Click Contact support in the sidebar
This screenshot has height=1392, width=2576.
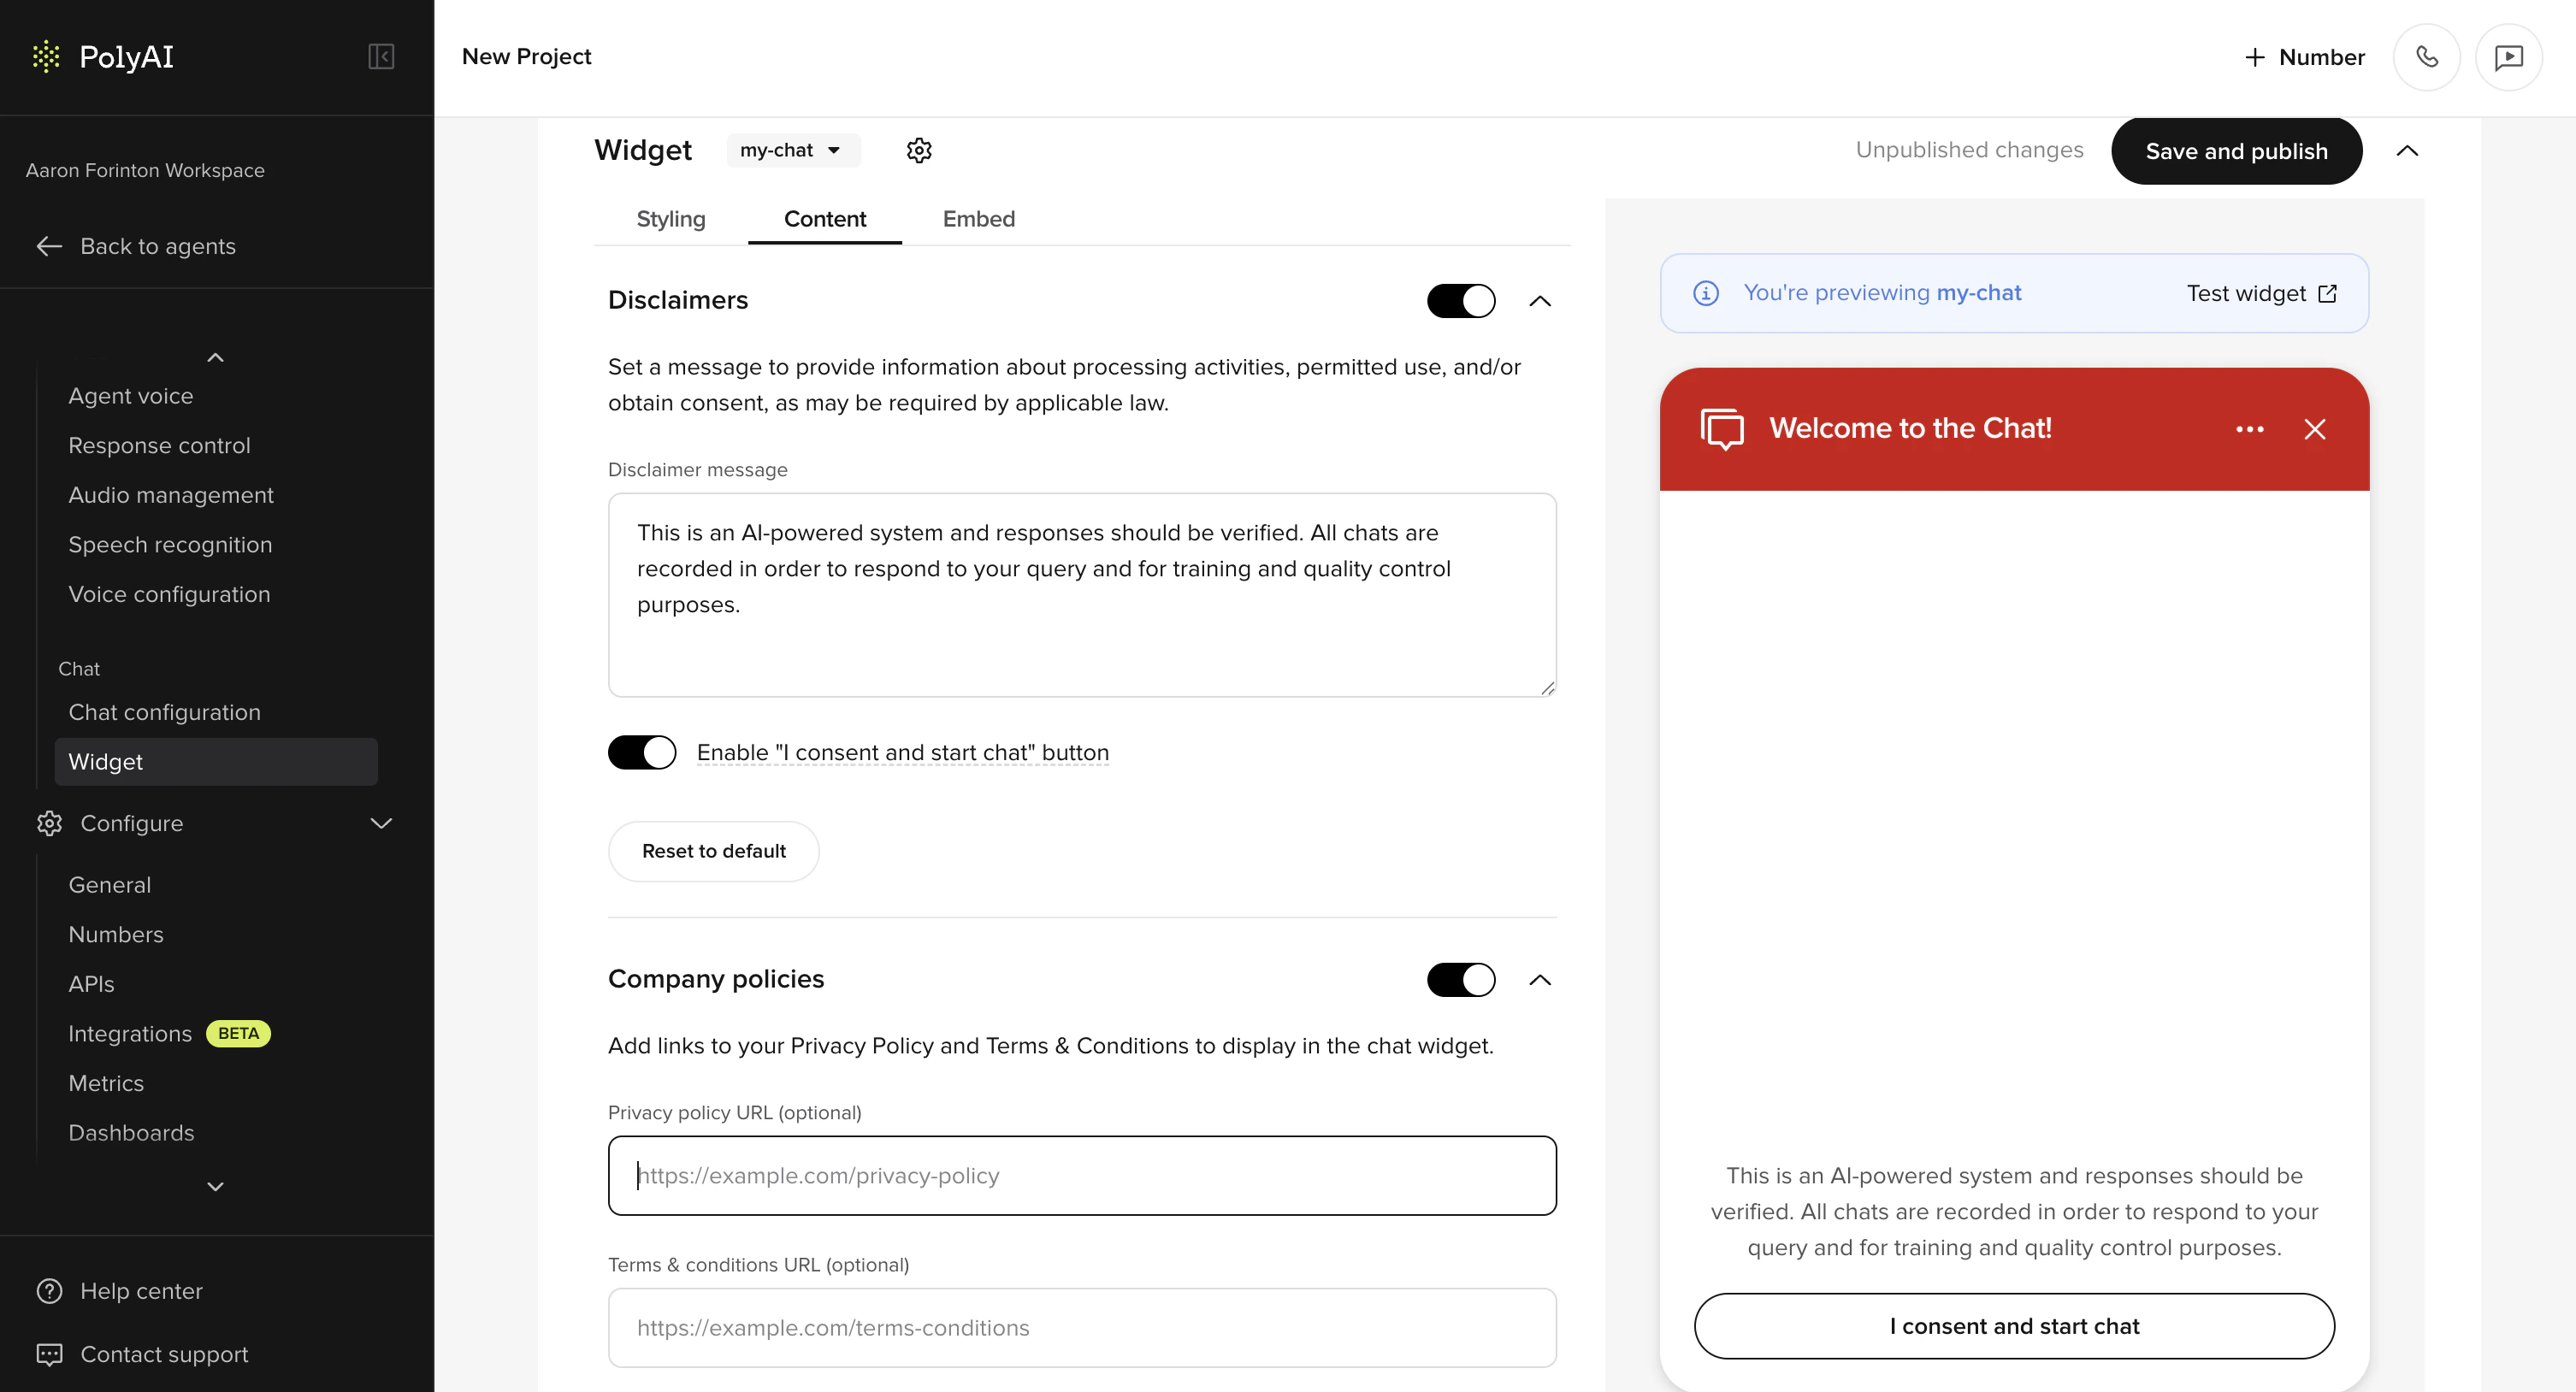click(164, 1354)
